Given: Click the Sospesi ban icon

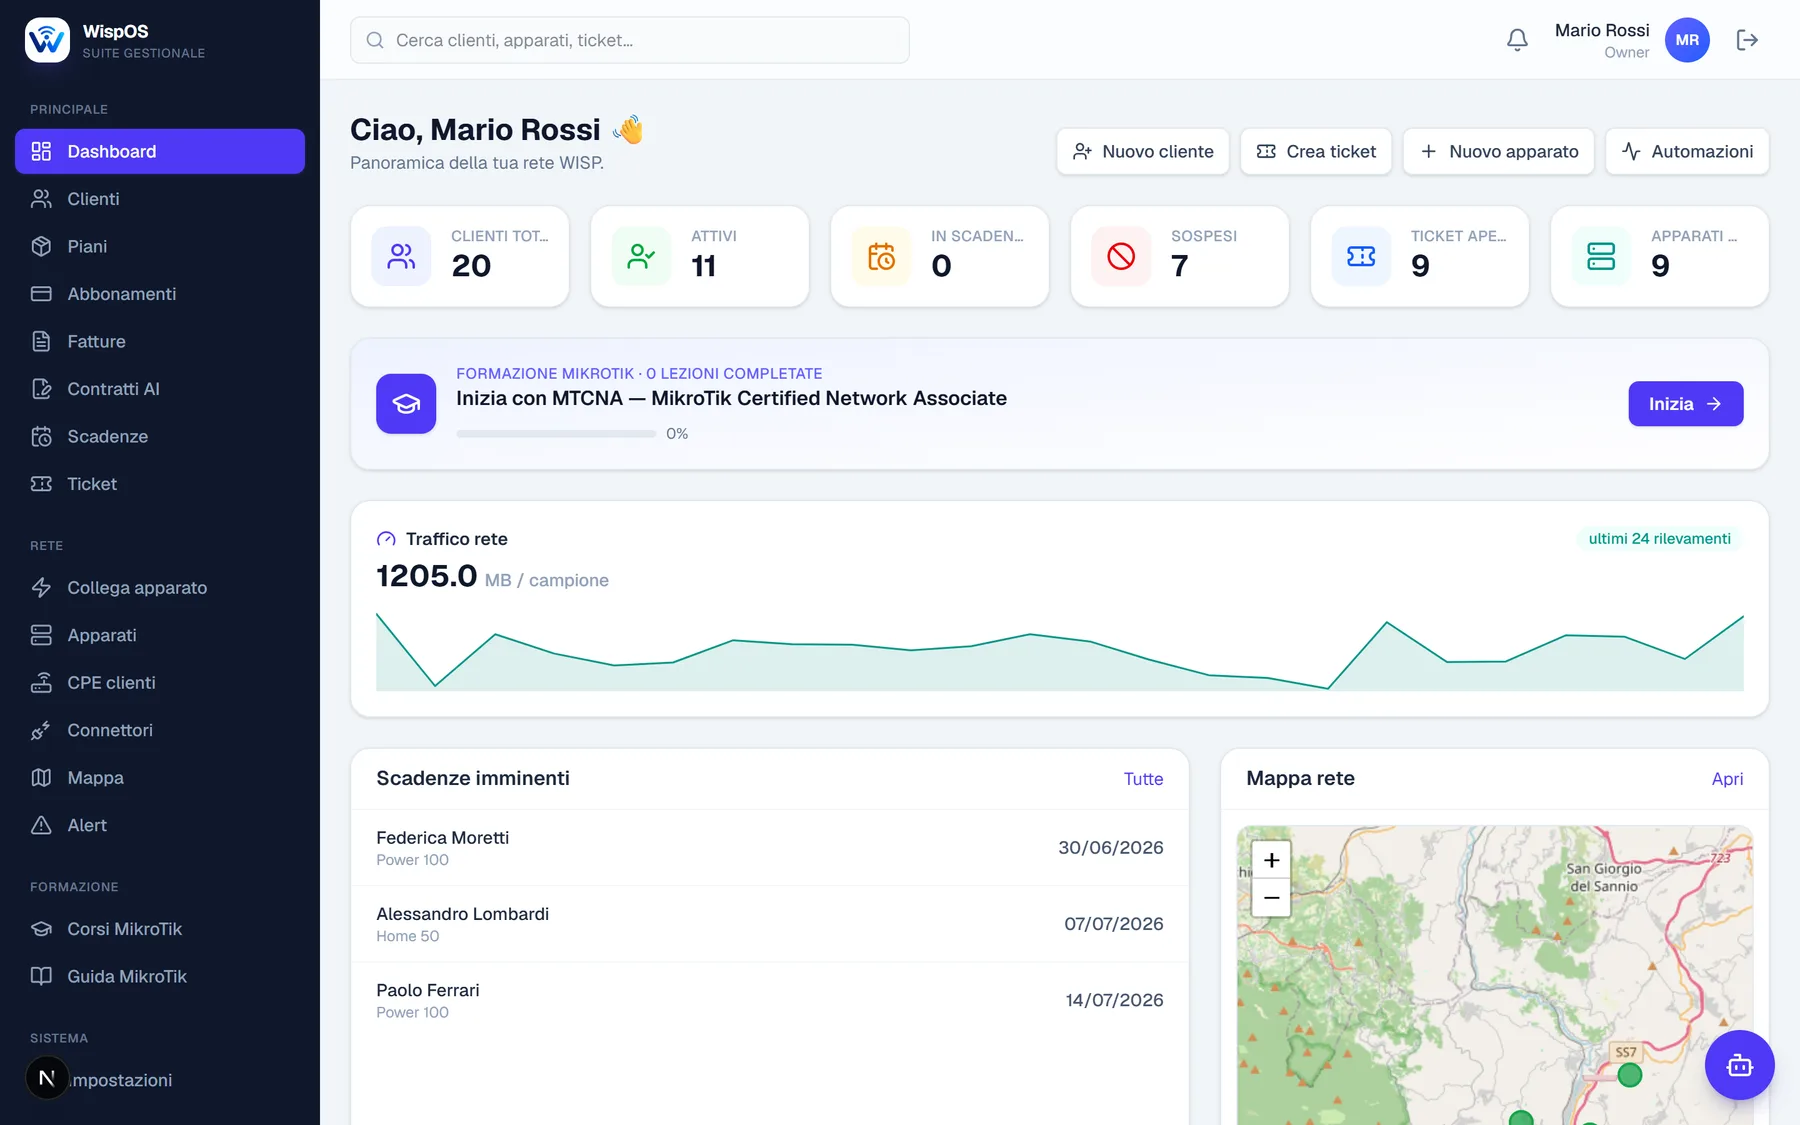Looking at the screenshot, I should (1121, 256).
